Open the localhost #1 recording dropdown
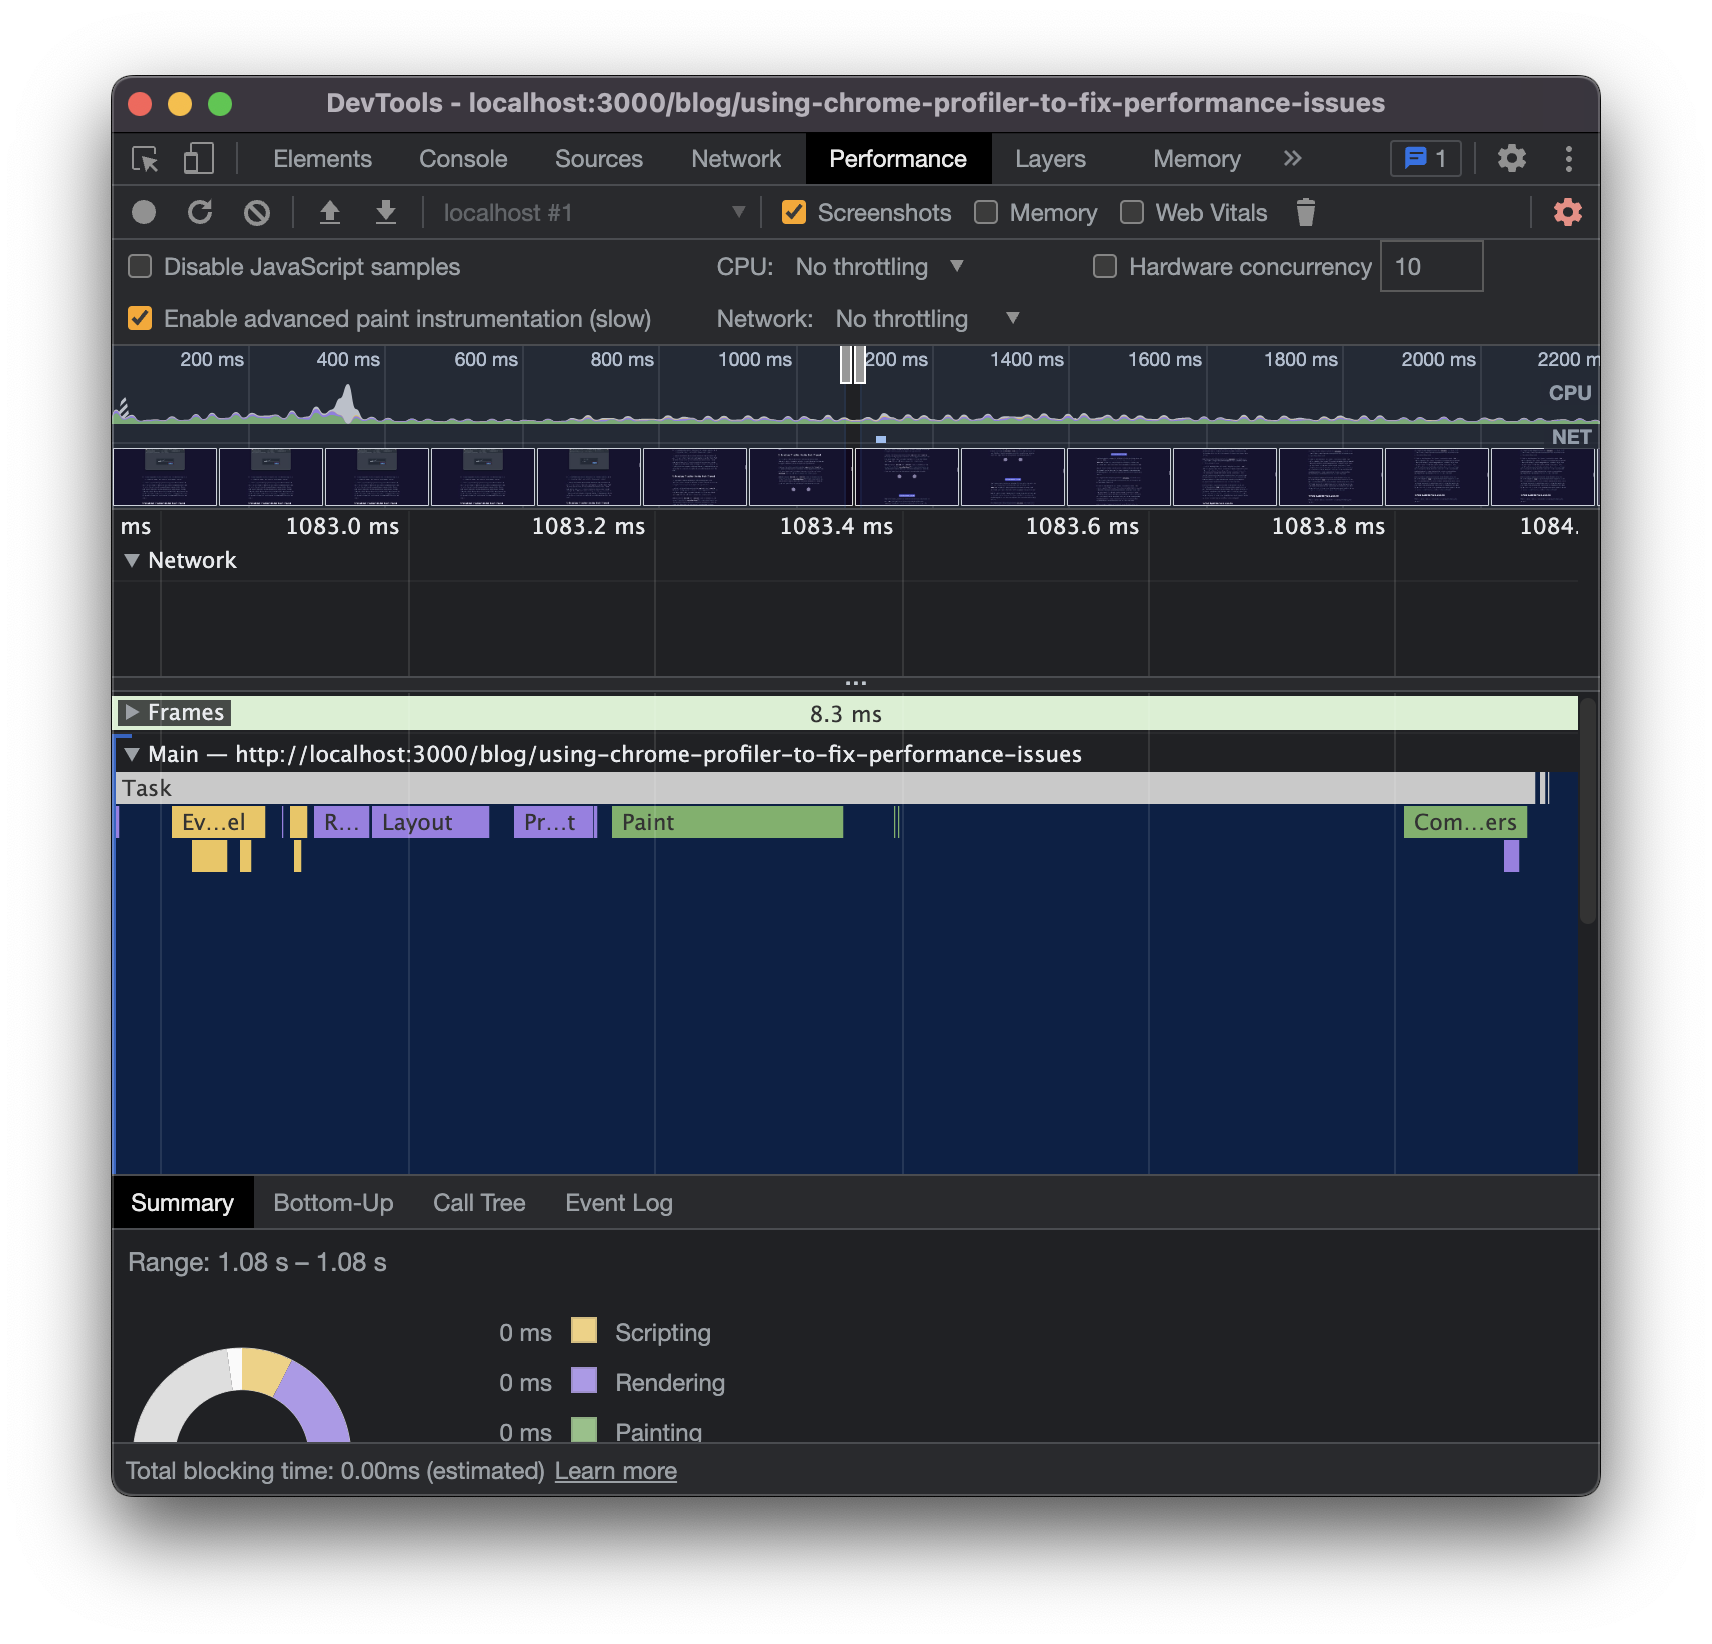Image resolution: width=1712 pixels, height=1644 pixels. point(594,213)
